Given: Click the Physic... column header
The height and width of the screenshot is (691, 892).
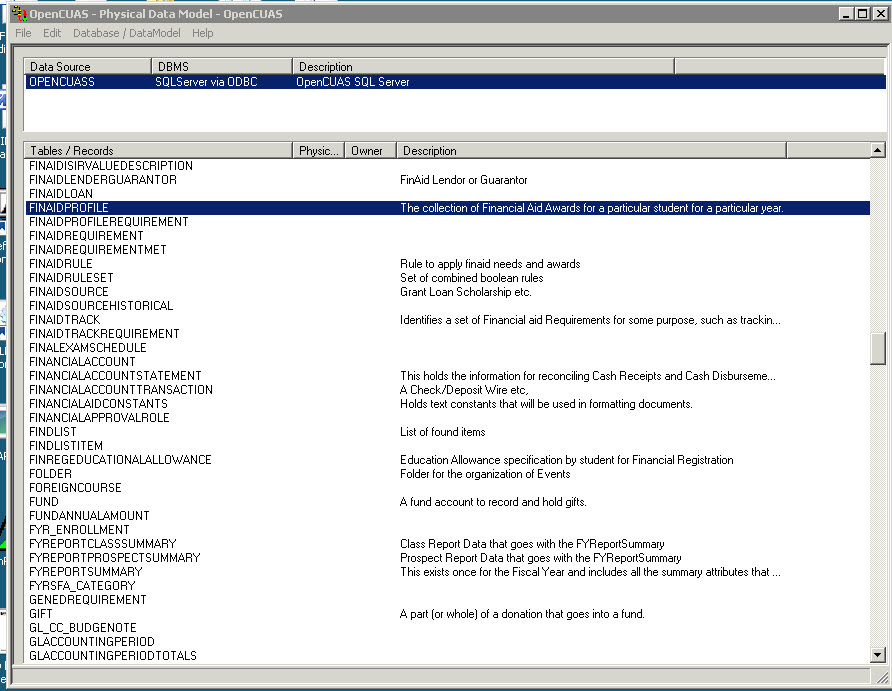Looking at the screenshot, I should tap(318, 151).
